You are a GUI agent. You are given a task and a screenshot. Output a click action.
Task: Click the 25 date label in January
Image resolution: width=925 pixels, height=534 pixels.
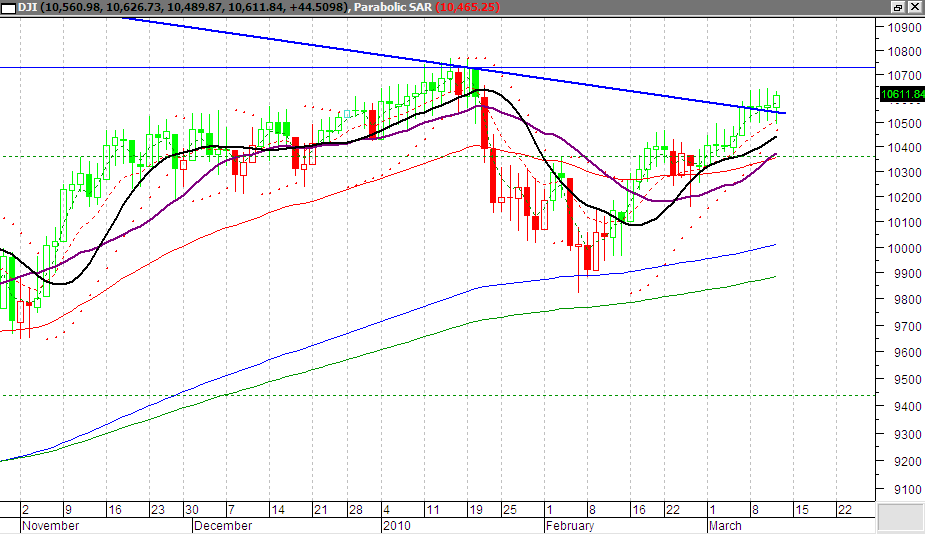point(509,510)
